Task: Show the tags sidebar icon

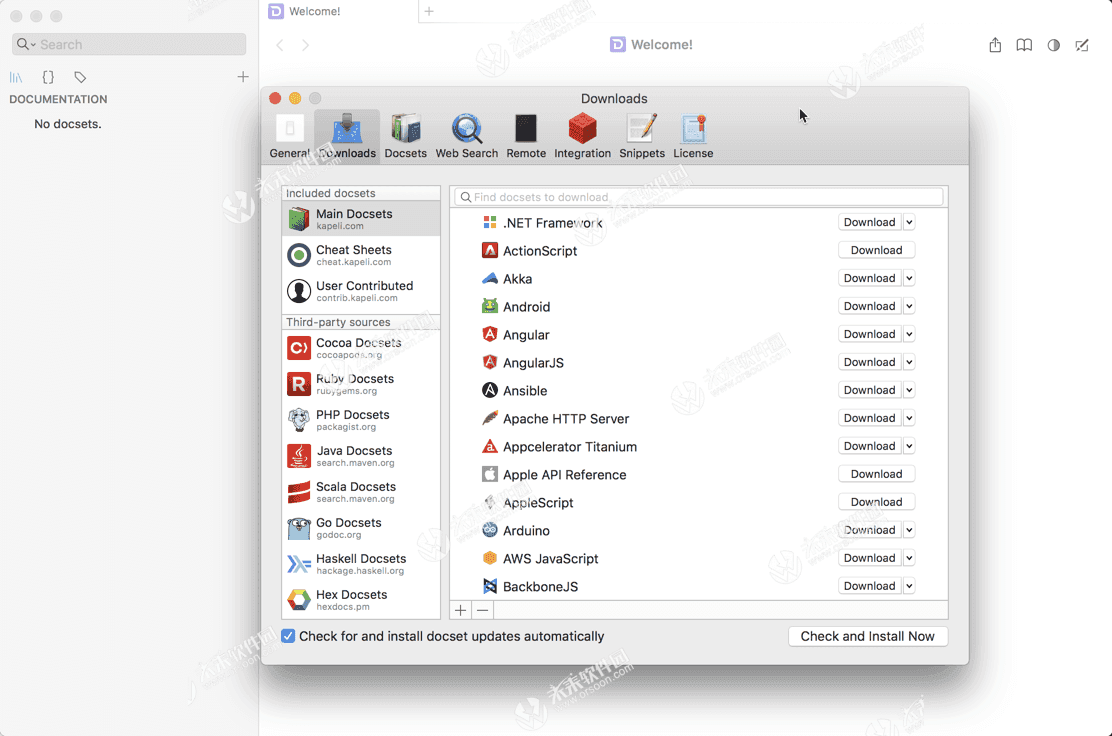Action: [x=80, y=77]
